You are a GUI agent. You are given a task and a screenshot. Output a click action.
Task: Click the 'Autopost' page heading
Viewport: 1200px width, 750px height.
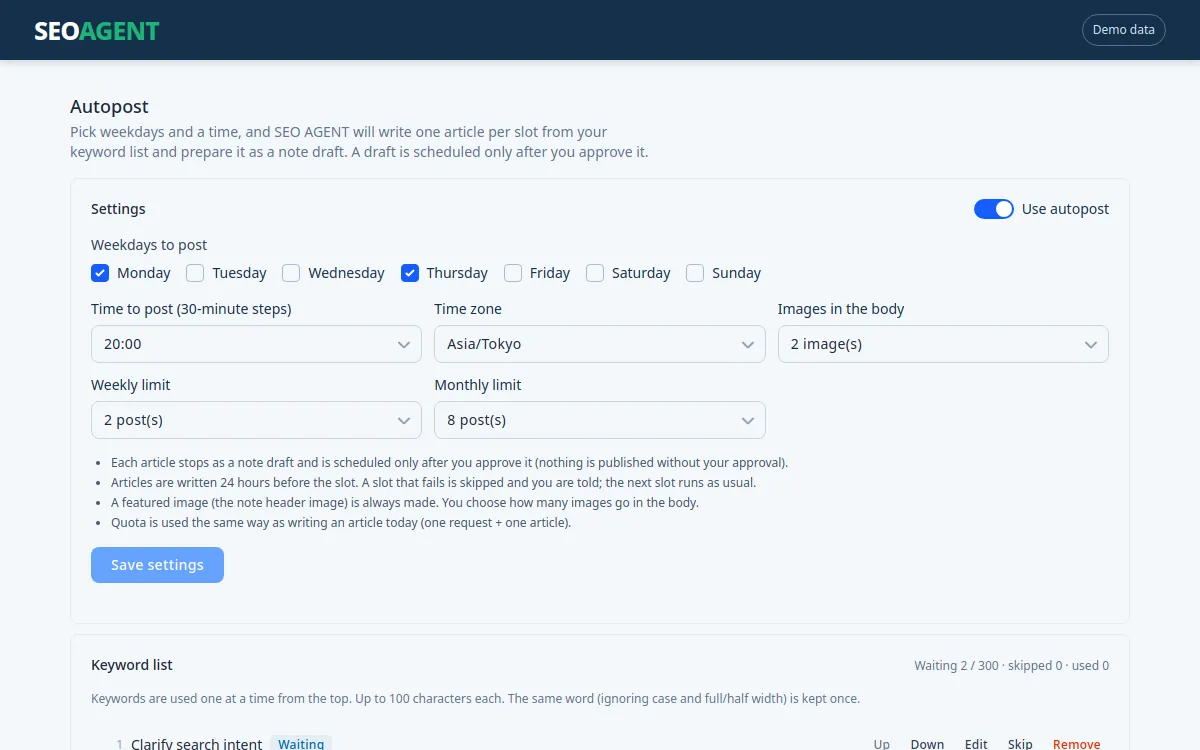click(109, 107)
